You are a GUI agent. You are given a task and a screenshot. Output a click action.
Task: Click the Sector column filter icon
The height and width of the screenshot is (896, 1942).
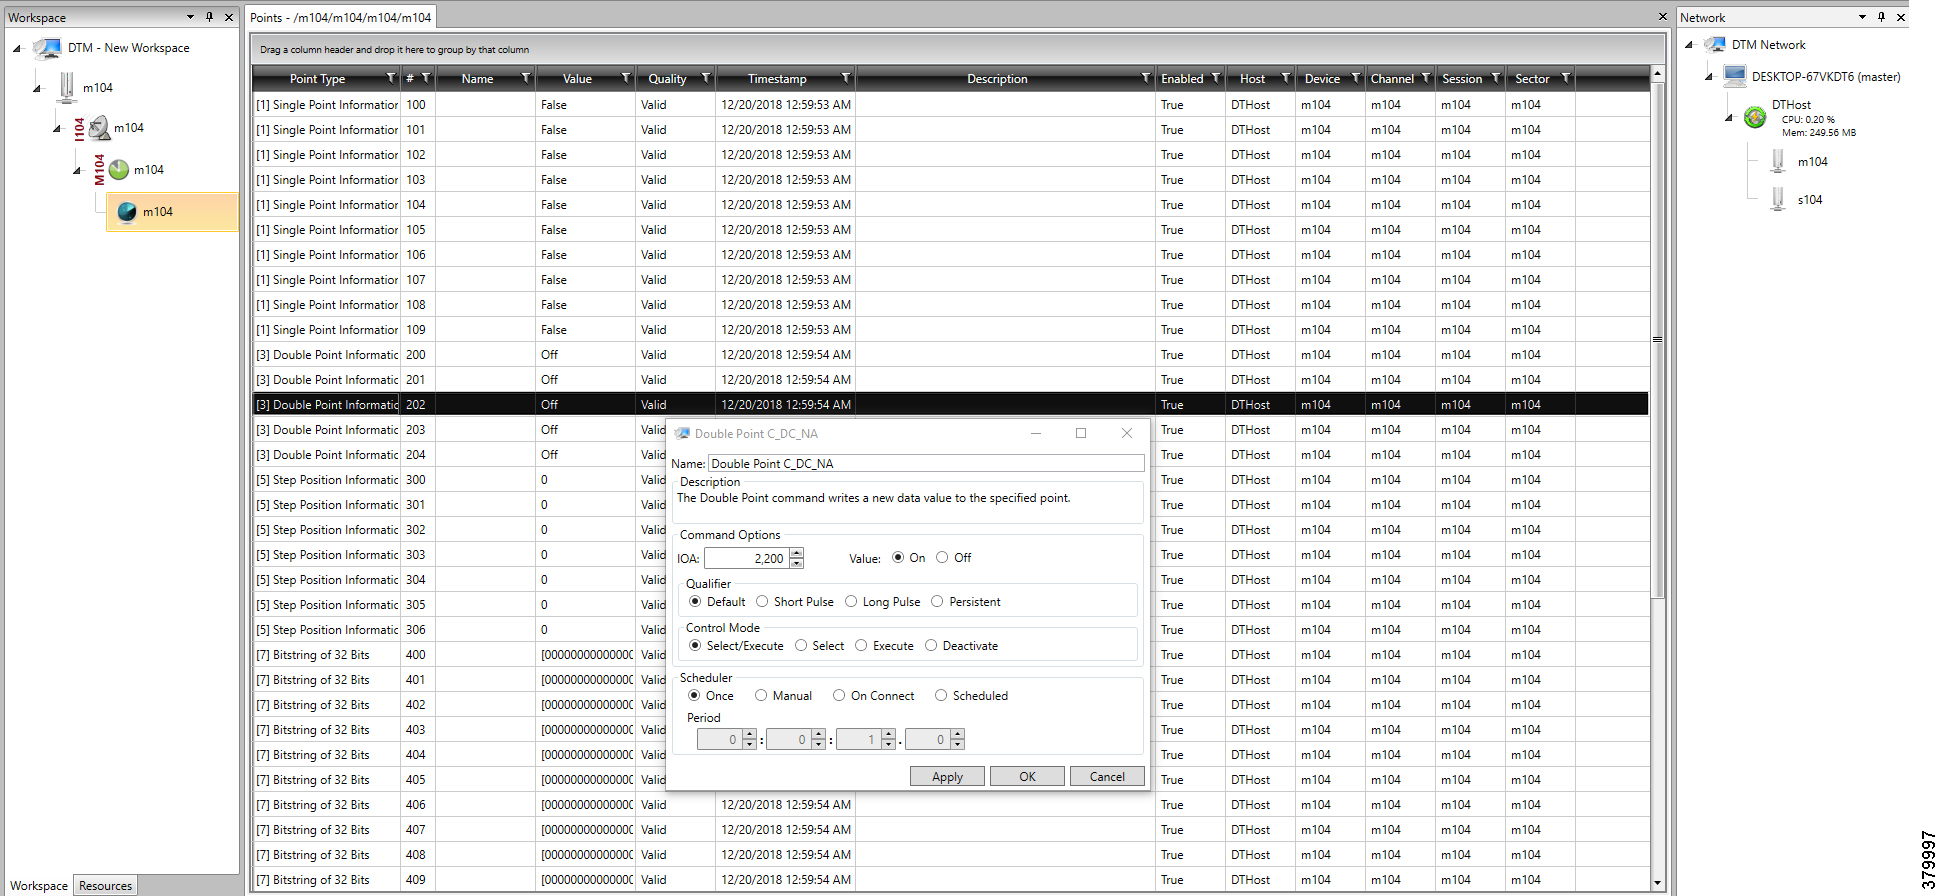(1566, 78)
